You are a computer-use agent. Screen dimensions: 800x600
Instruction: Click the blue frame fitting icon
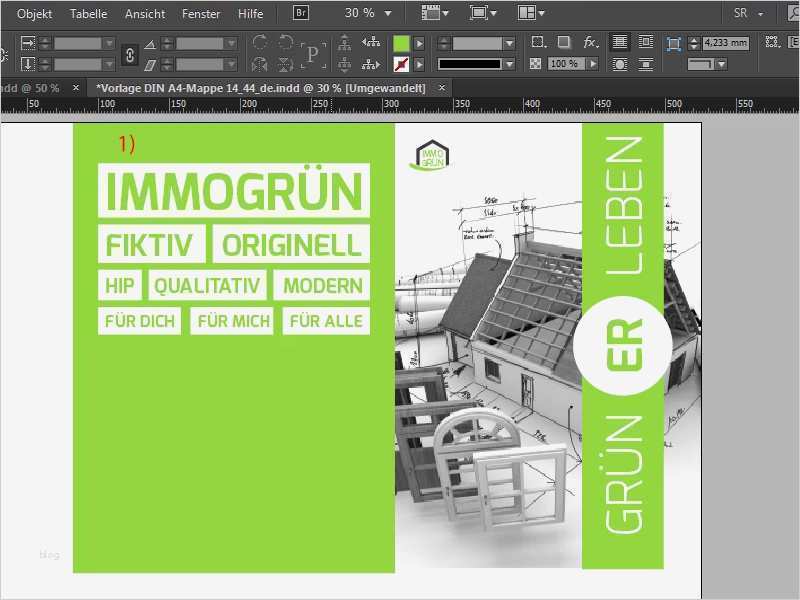pos(674,44)
